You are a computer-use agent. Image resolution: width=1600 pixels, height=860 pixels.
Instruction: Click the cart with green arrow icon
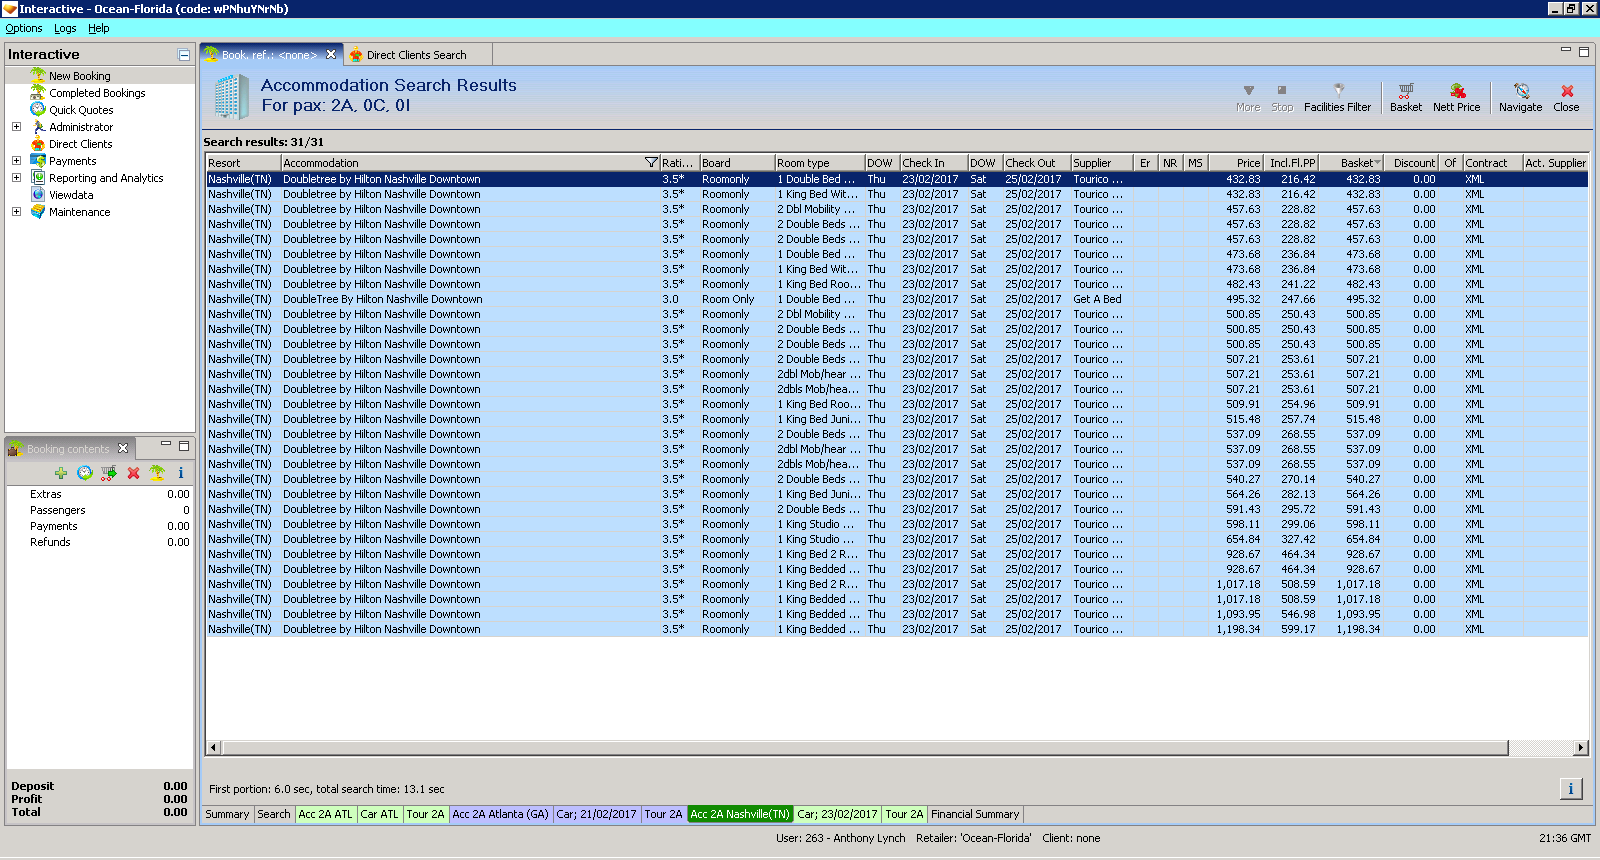coord(109,473)
